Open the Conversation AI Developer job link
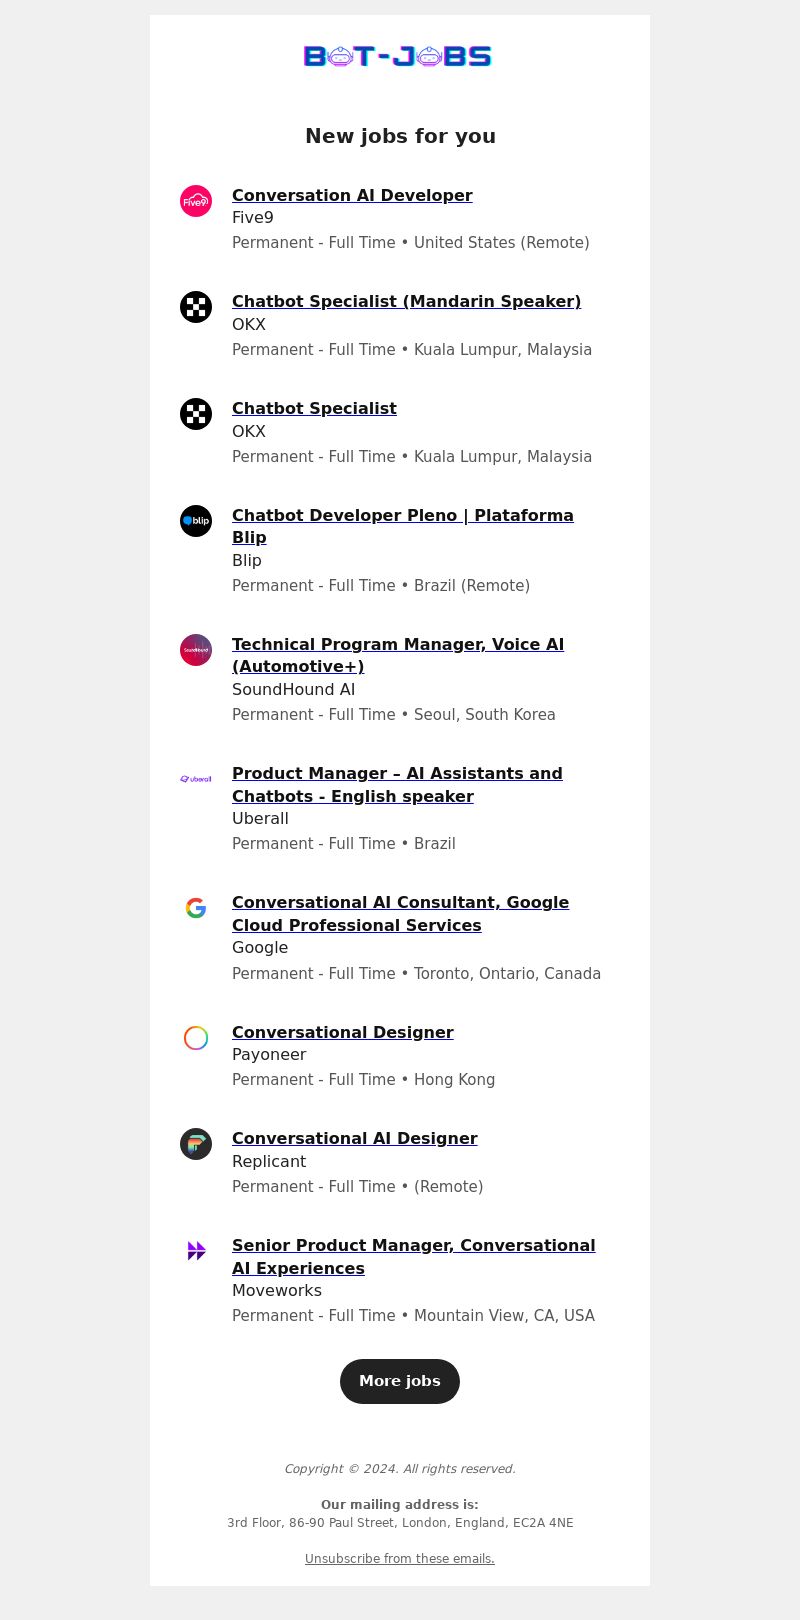 click(352, 195)
